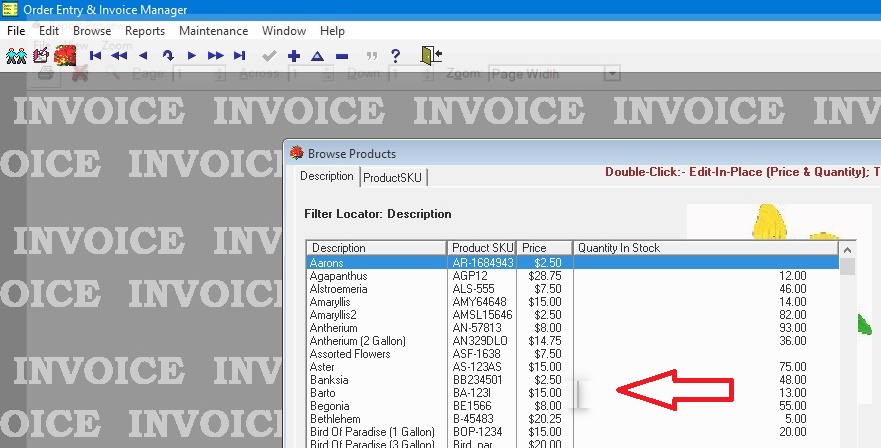Click the minus icon to delete record
Image resolution: width=881 pixels, height=448 pixels.
(x=342, y=56)
